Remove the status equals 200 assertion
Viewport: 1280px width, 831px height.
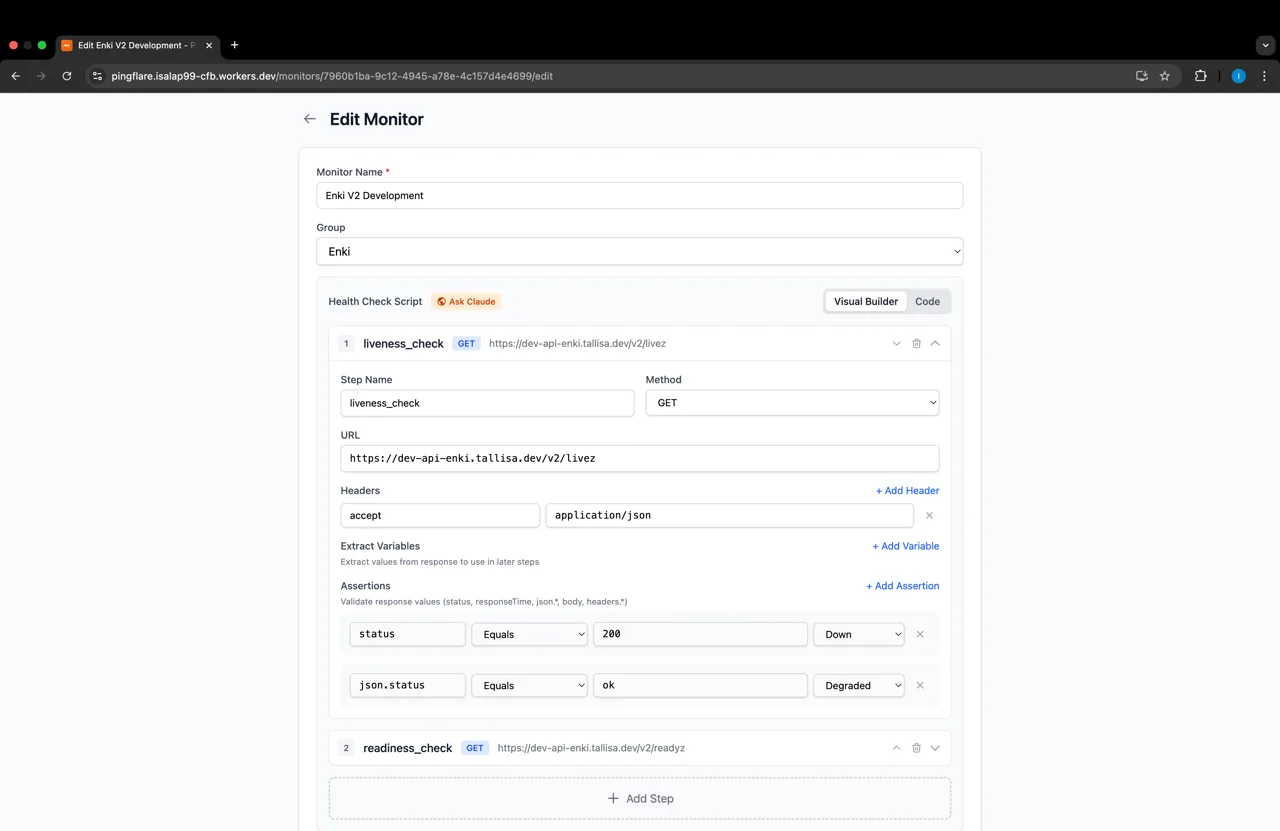point(920,634)
